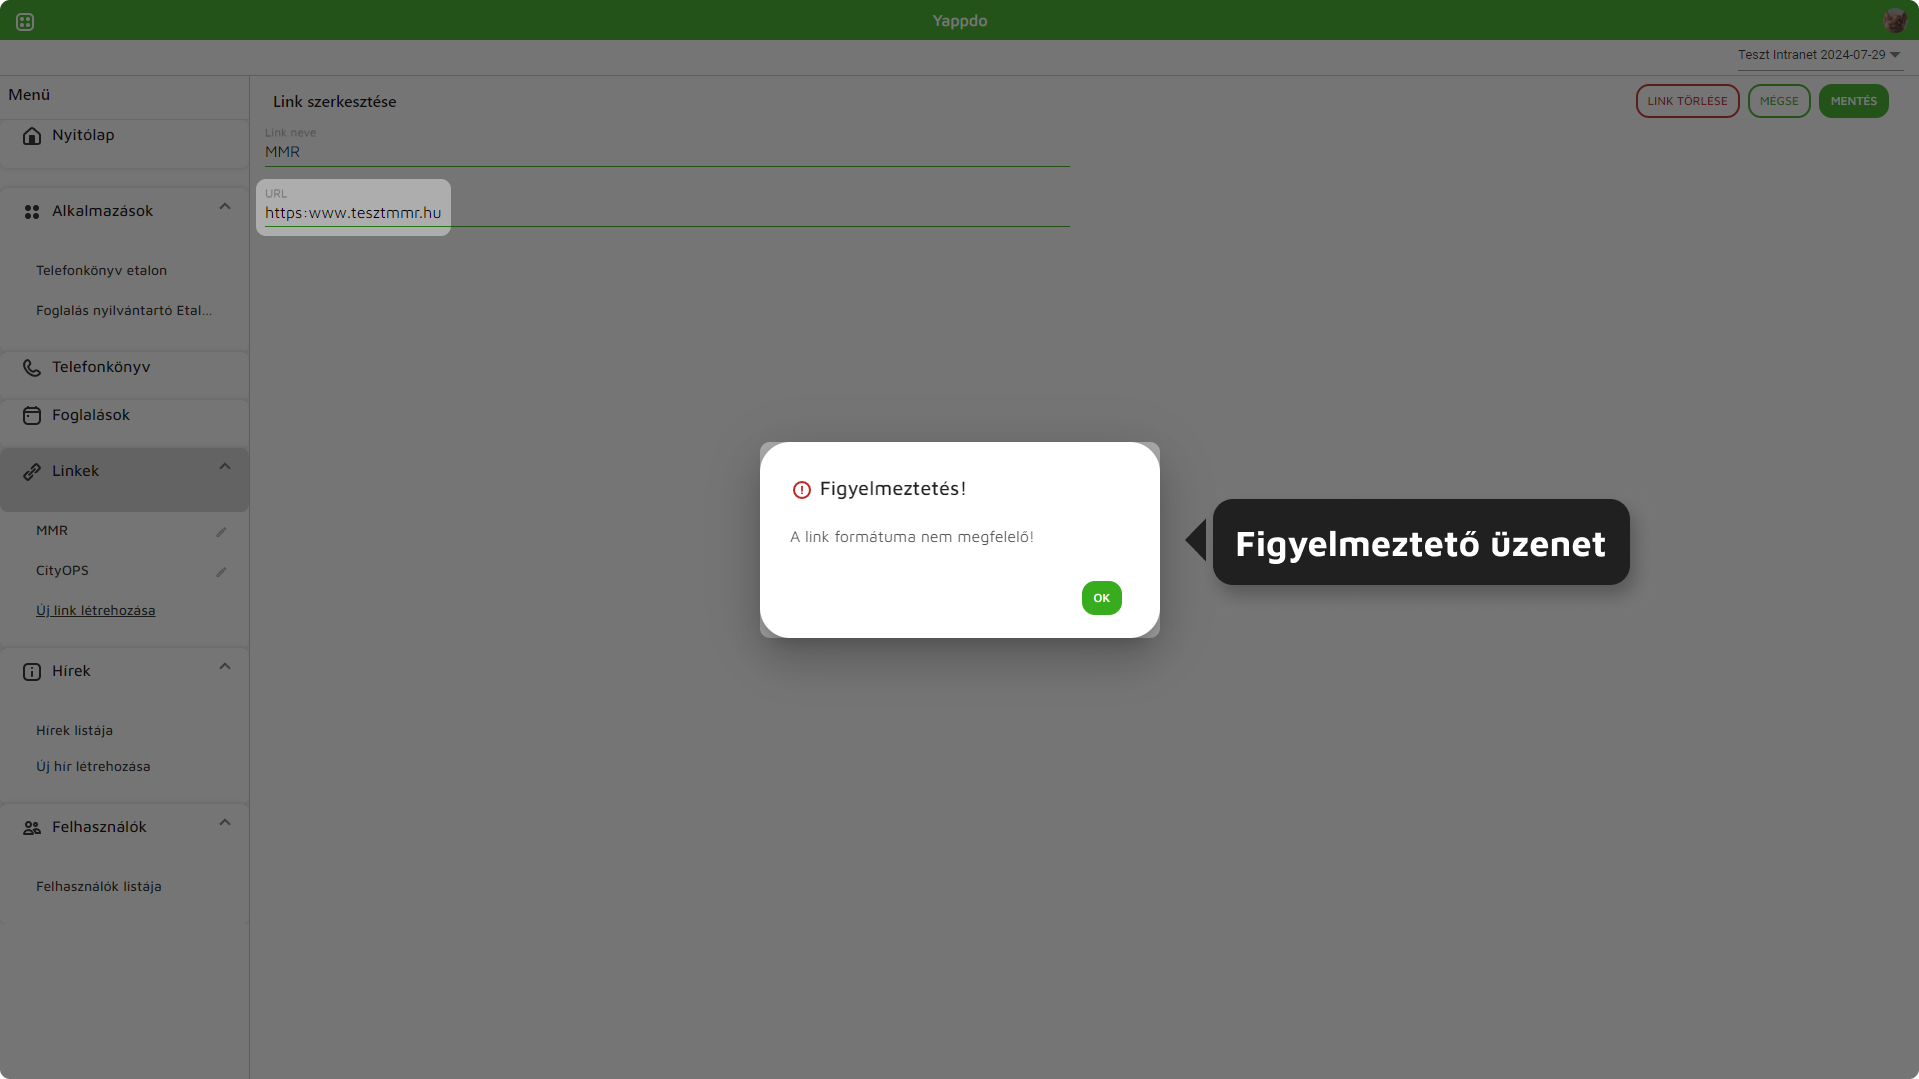Open Telefonkönyv etalon application
This screenshot has height=1079, width=1919.
(x=101, y=271)
